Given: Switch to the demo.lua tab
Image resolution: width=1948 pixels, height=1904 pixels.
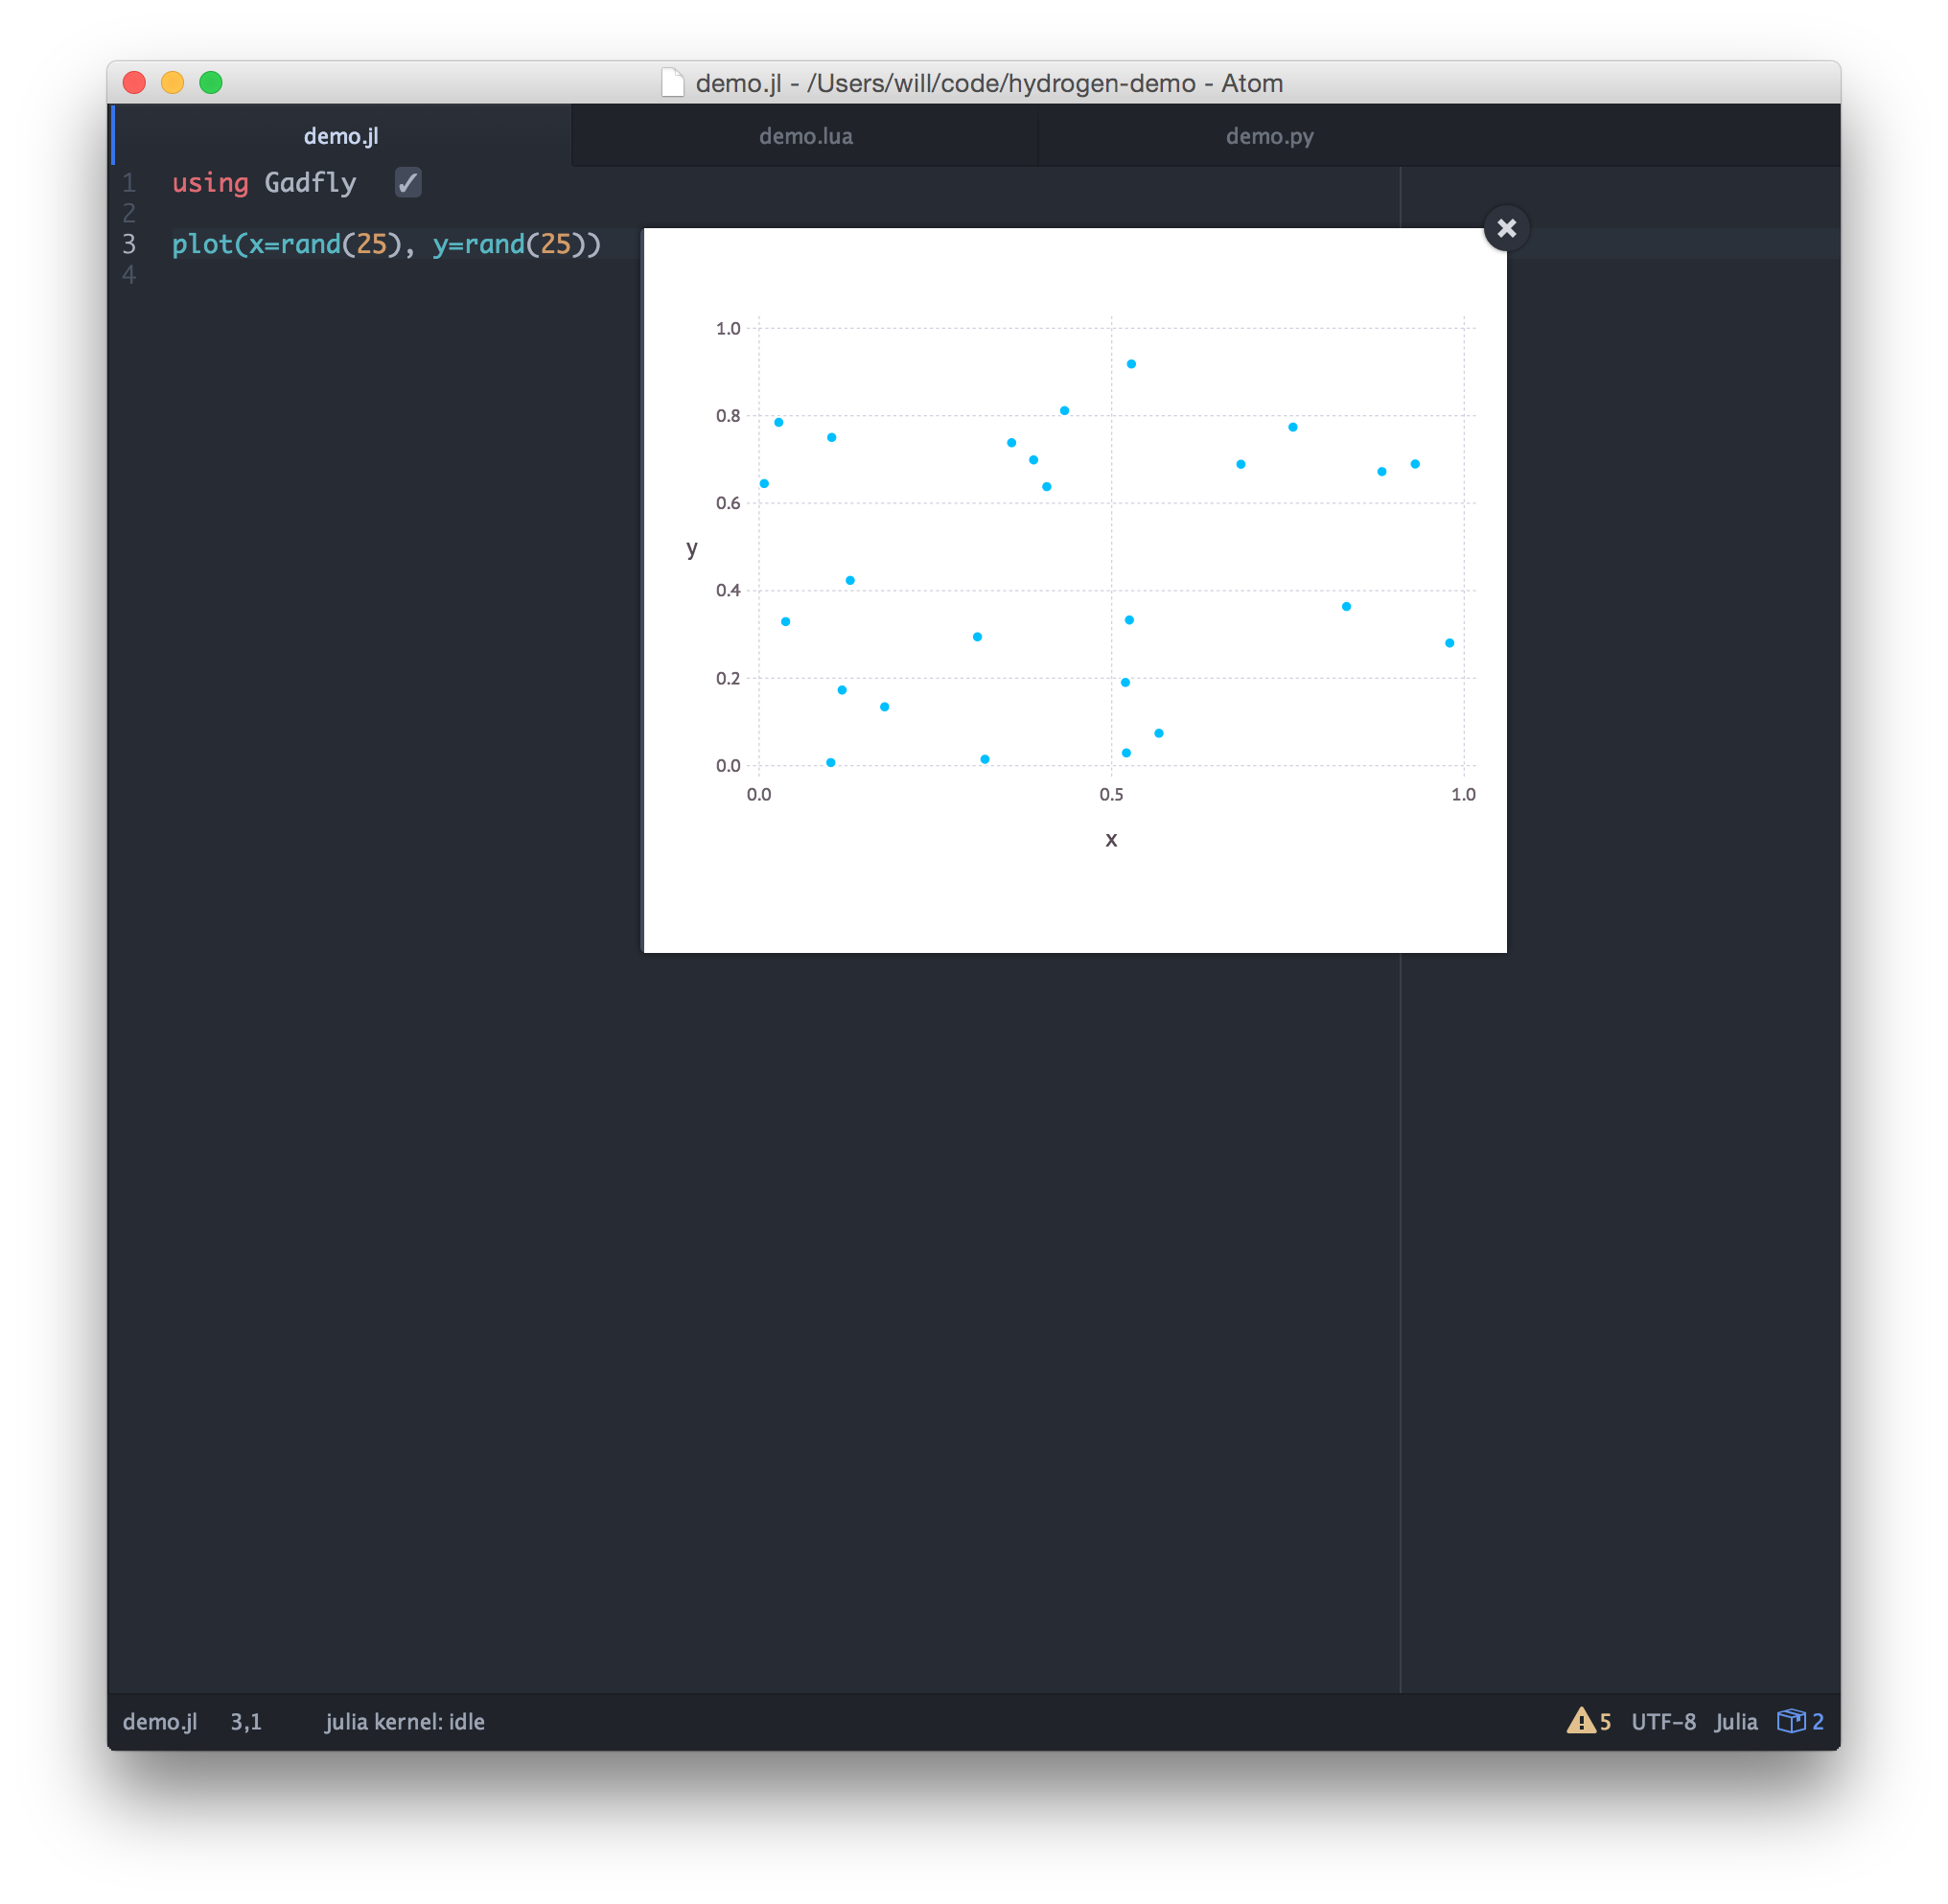Looking at the screenshot, I should point(805,136).
